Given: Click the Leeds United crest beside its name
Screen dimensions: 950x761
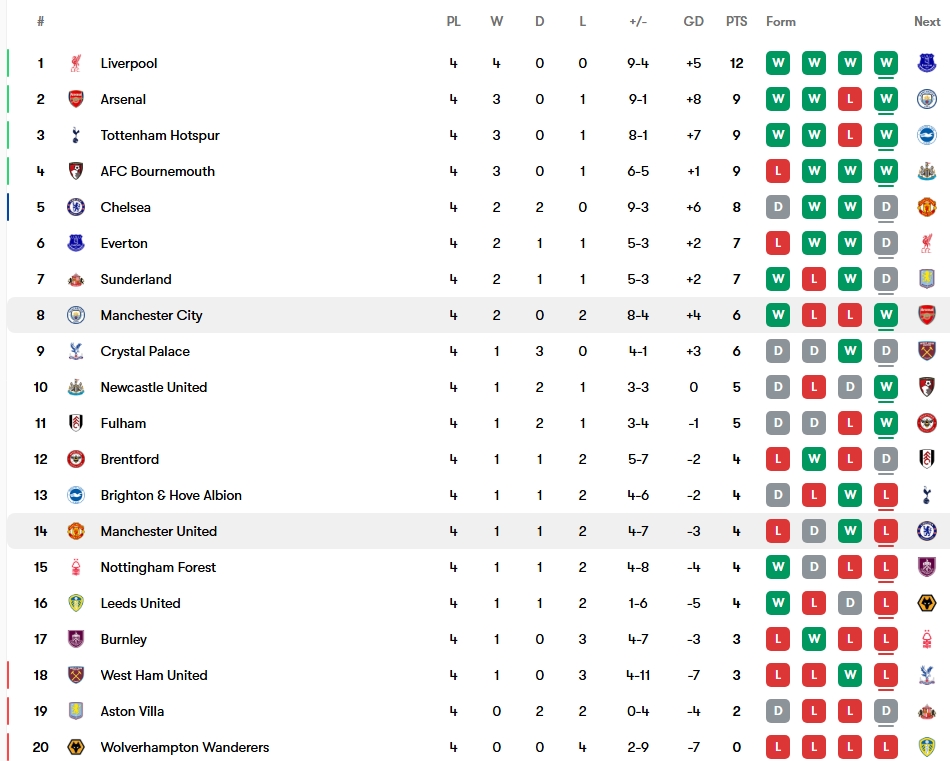Looking at the screenshot, I should click(76, 603).
